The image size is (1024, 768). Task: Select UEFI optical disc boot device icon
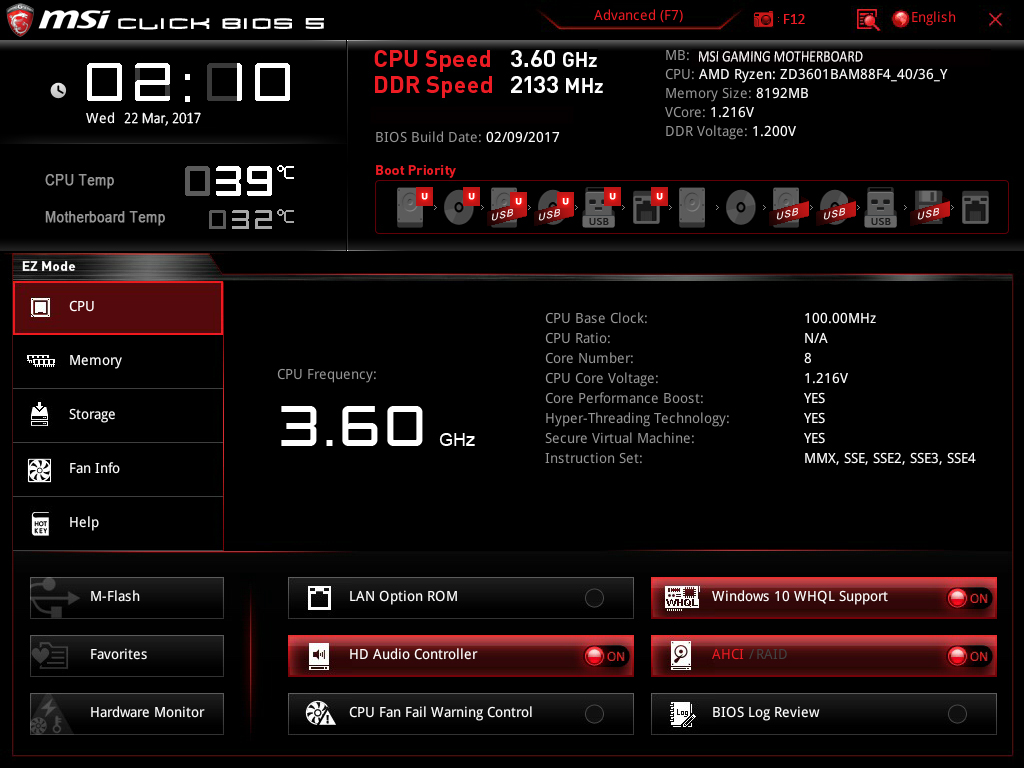[x=461, y=207]
